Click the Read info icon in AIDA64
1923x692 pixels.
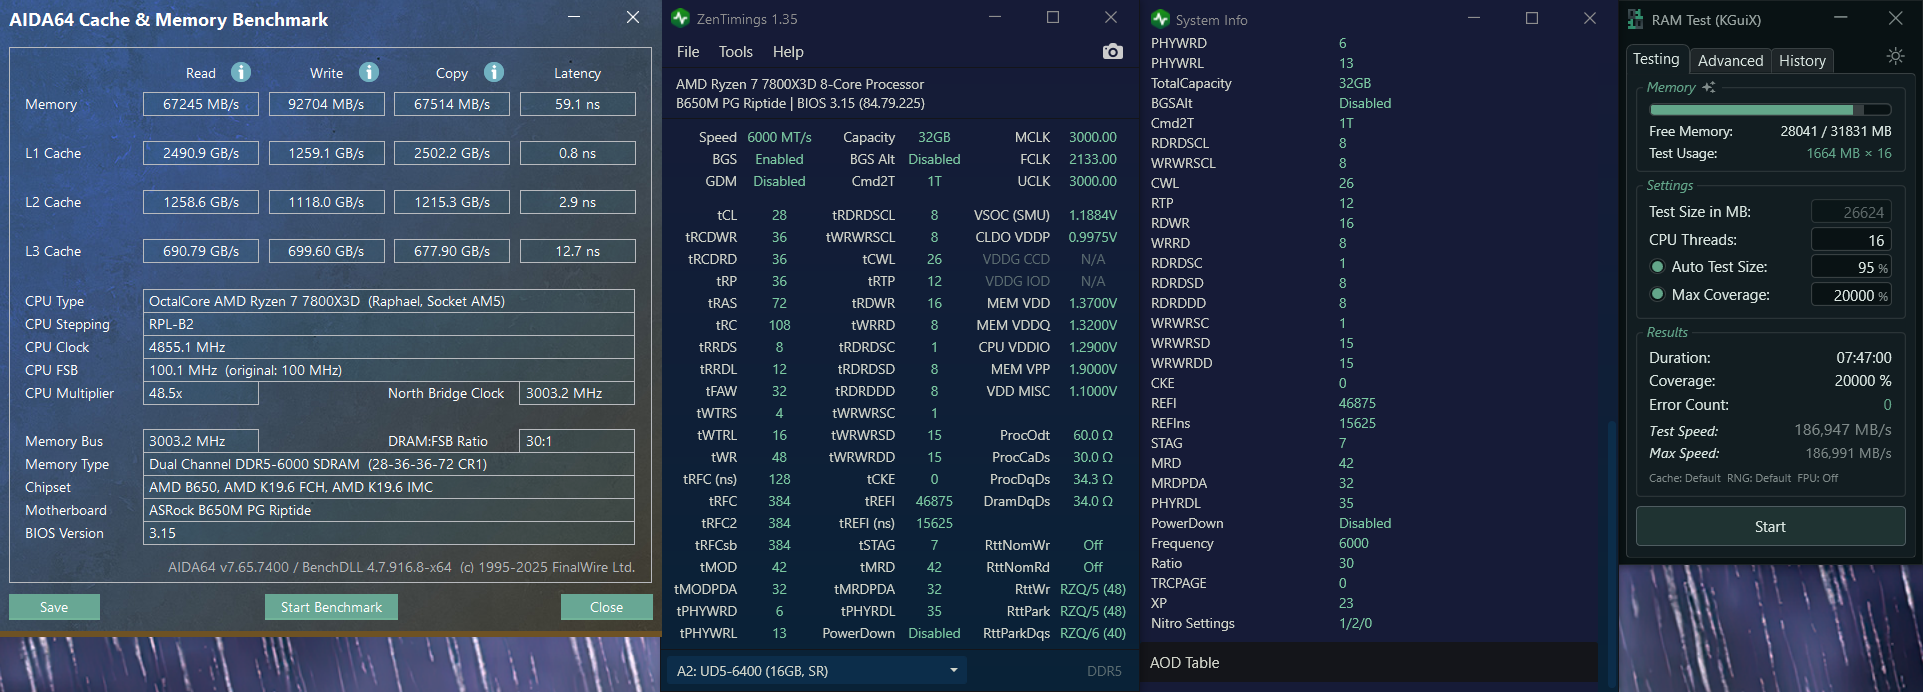[x=241, y=72]
